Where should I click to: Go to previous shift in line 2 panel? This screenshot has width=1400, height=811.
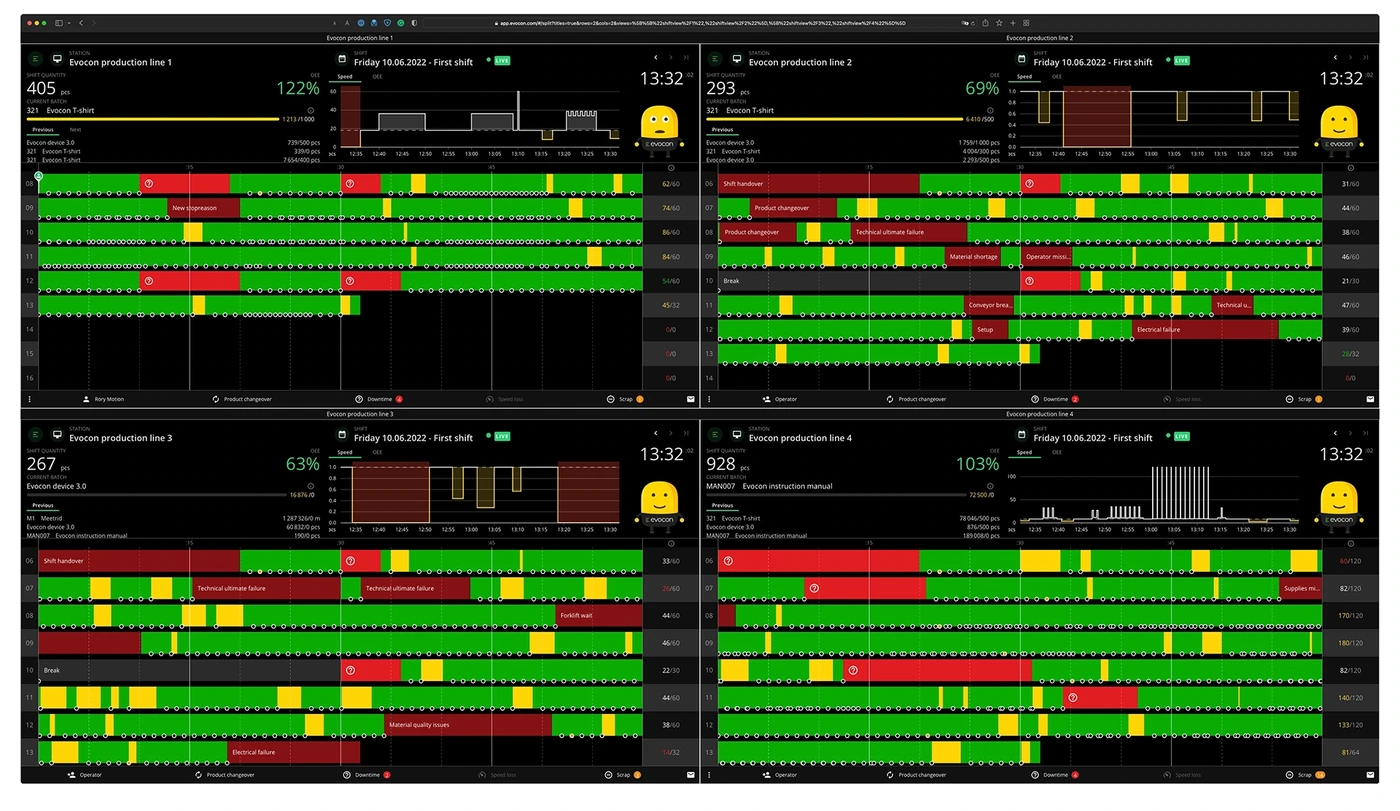[x=1336, y=57]
